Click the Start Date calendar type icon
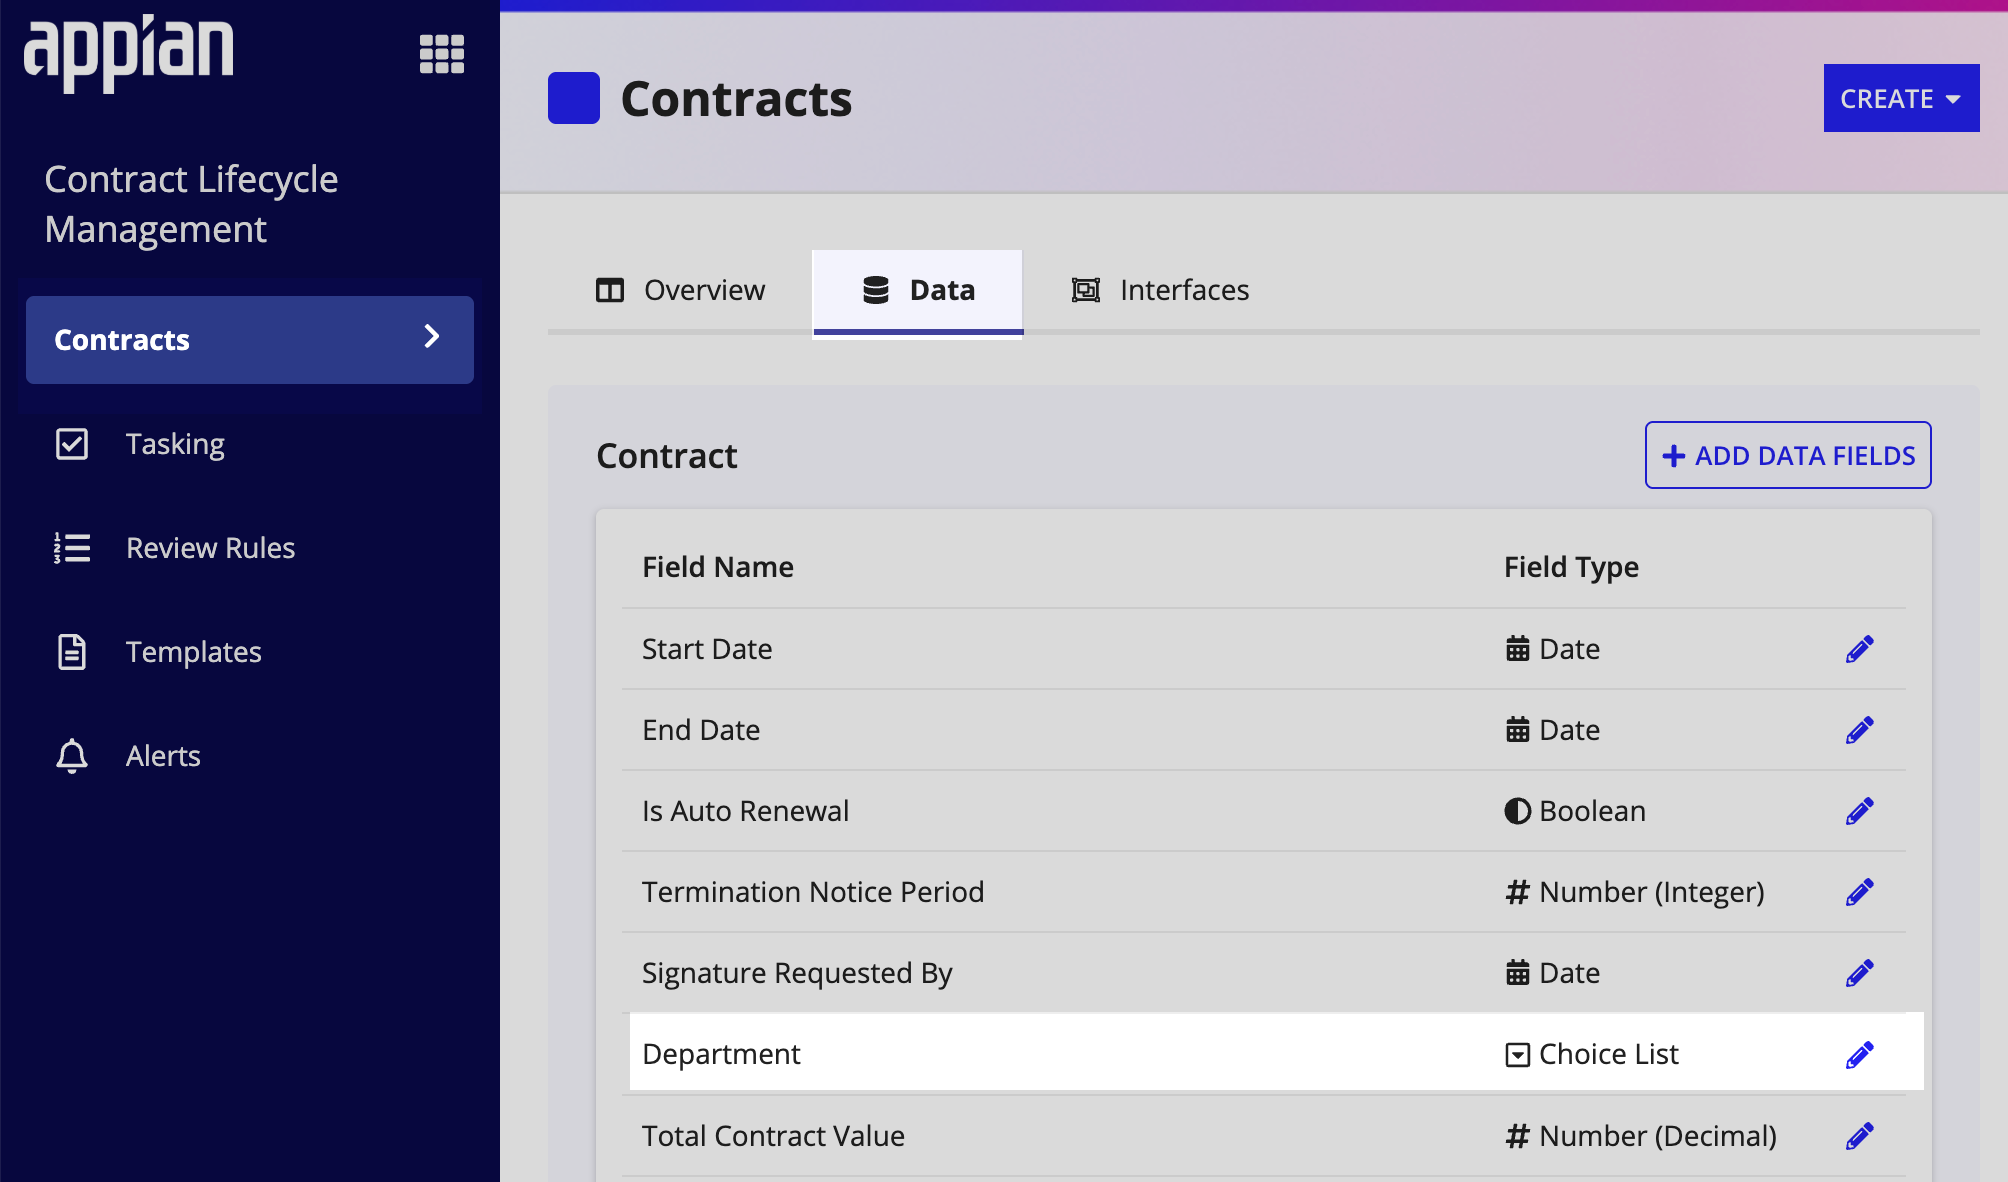This screenshot has height=1182, width=2008. pos(1518,649)
